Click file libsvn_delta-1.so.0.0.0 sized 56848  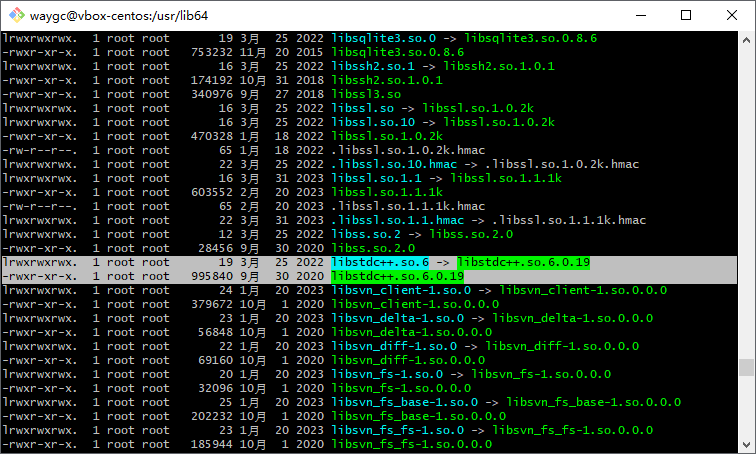[412, 332]
